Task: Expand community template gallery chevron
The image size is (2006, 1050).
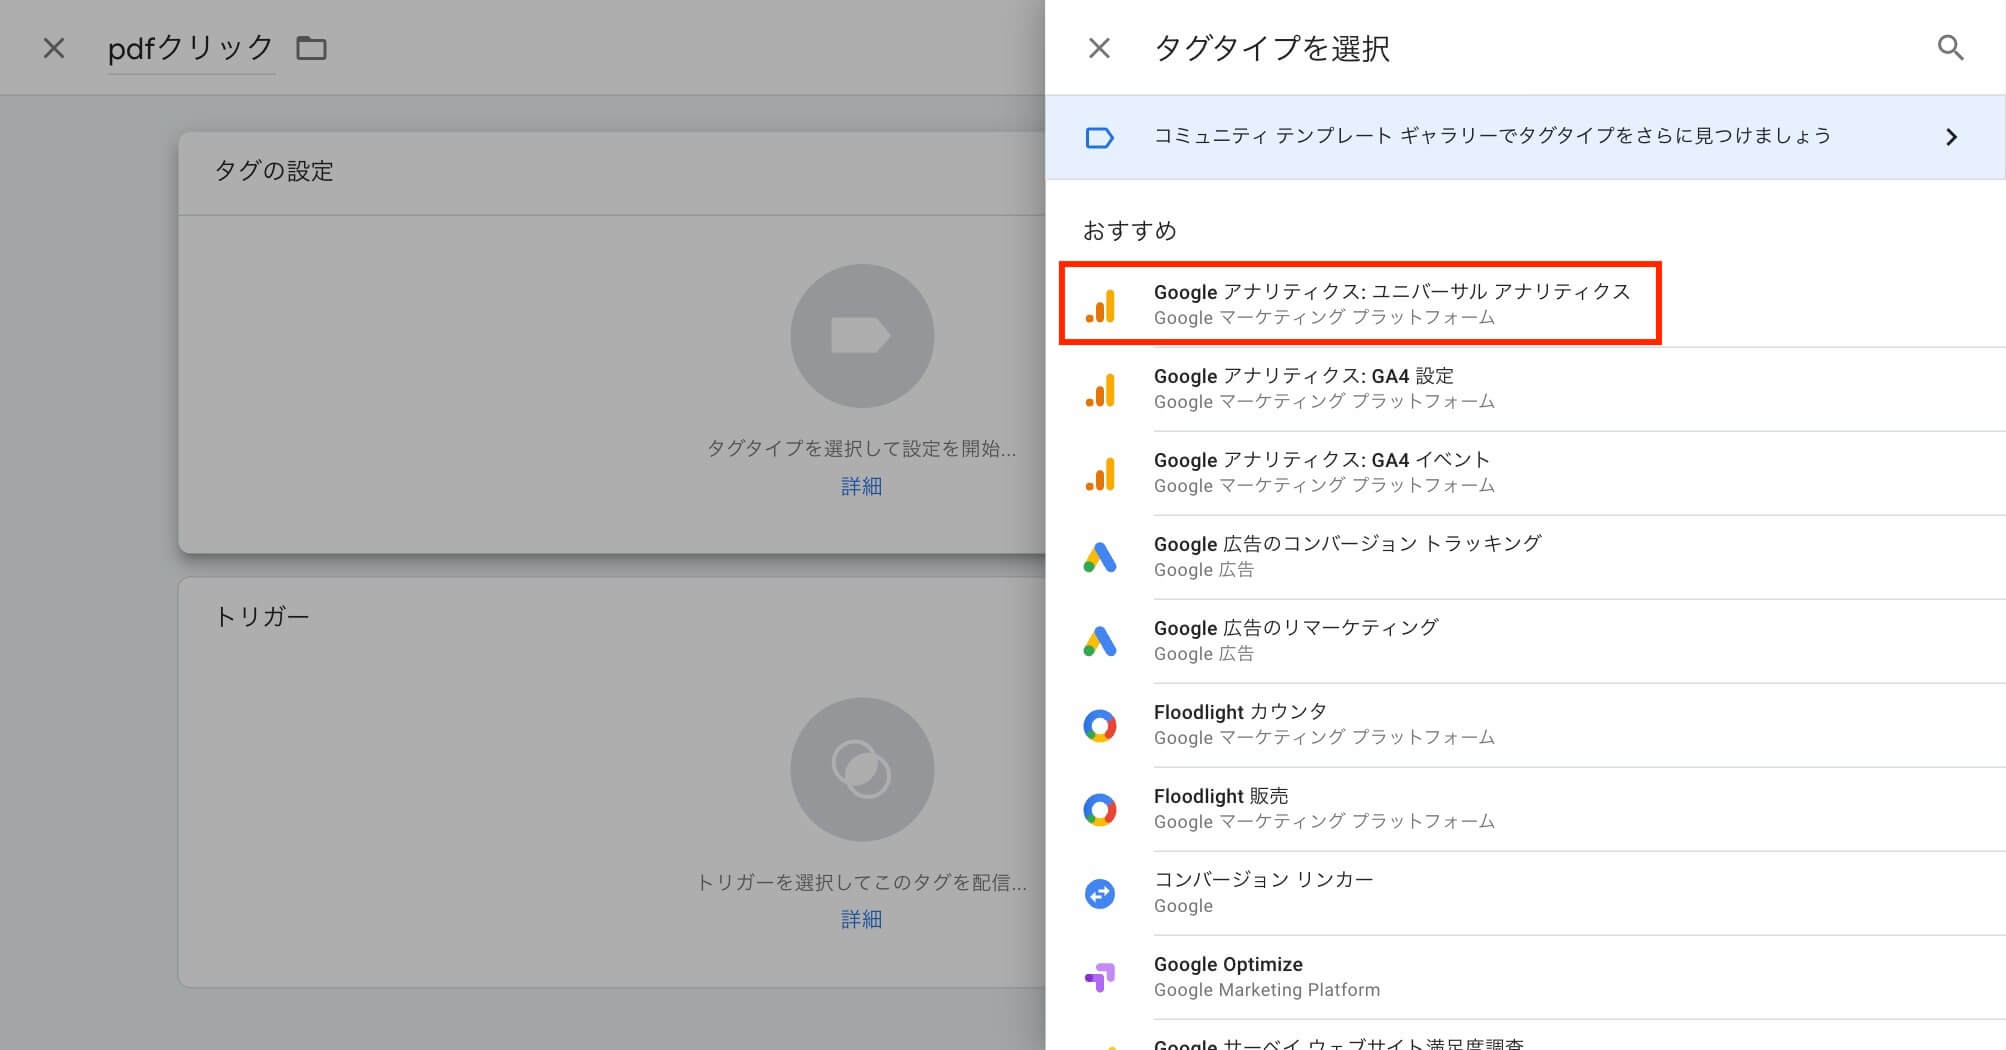Action: coord(1951,137)
